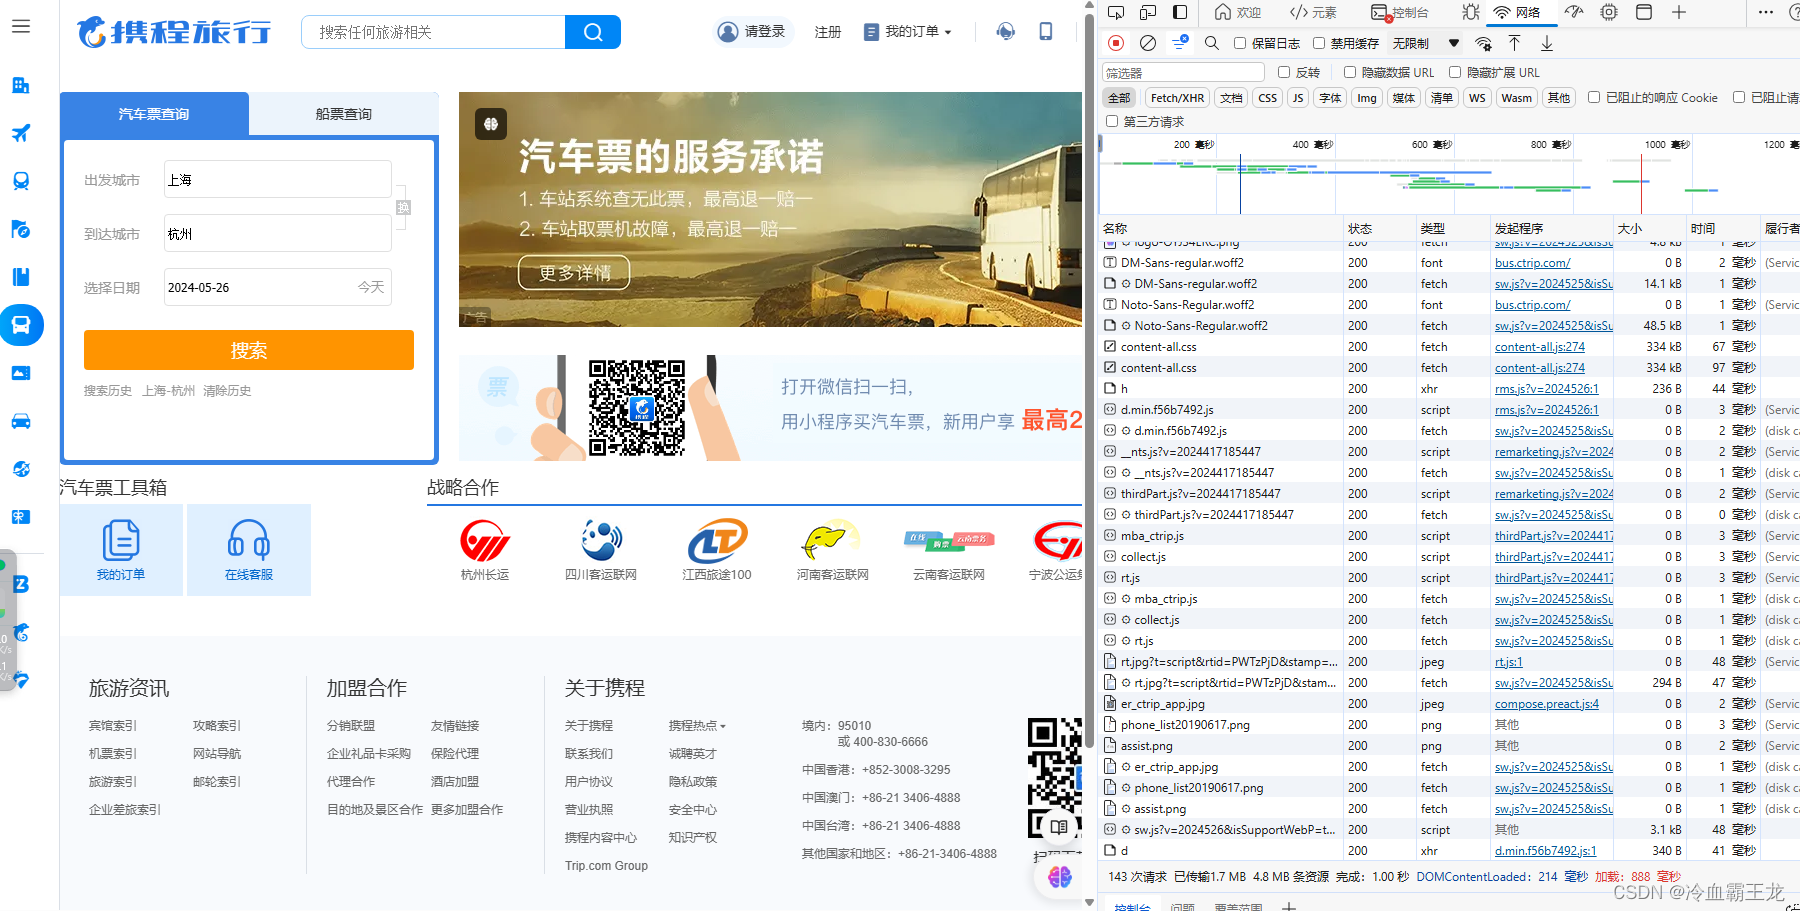
Task: Click the inspect element picker icon in DevTools
Action: (1116, 12)
